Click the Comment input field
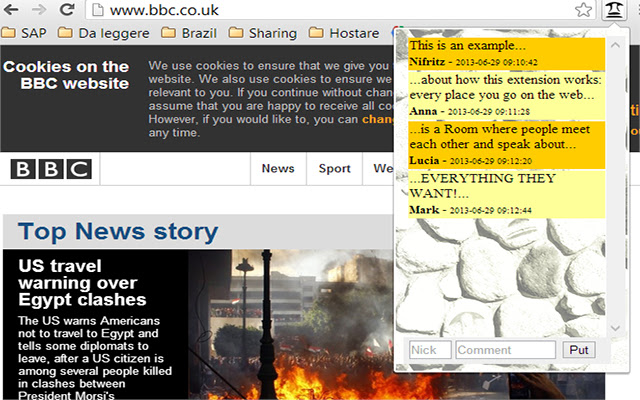The width and height of the screenshot is (640, 400). 506,350
